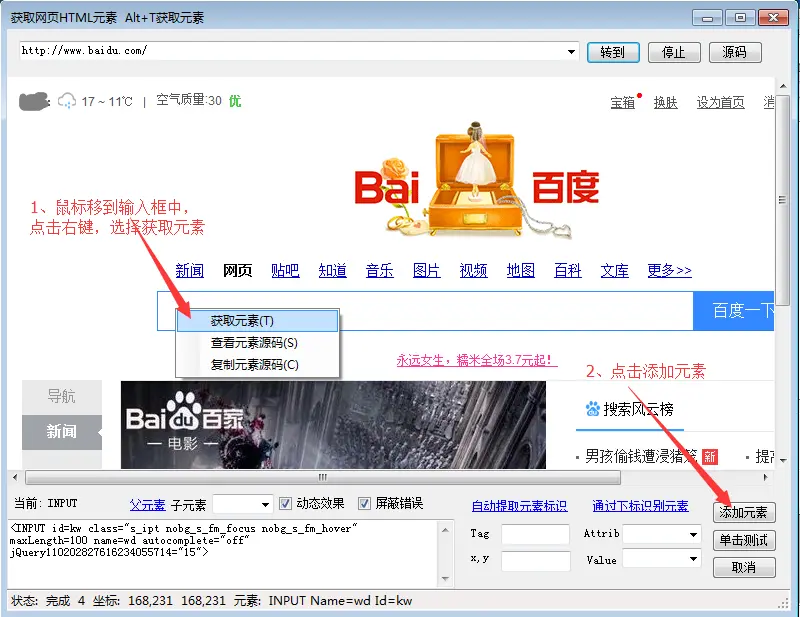The image size is (800, 617).
Task: Choose 获取元素(T) from context menu
Action: tap(258, 321)
